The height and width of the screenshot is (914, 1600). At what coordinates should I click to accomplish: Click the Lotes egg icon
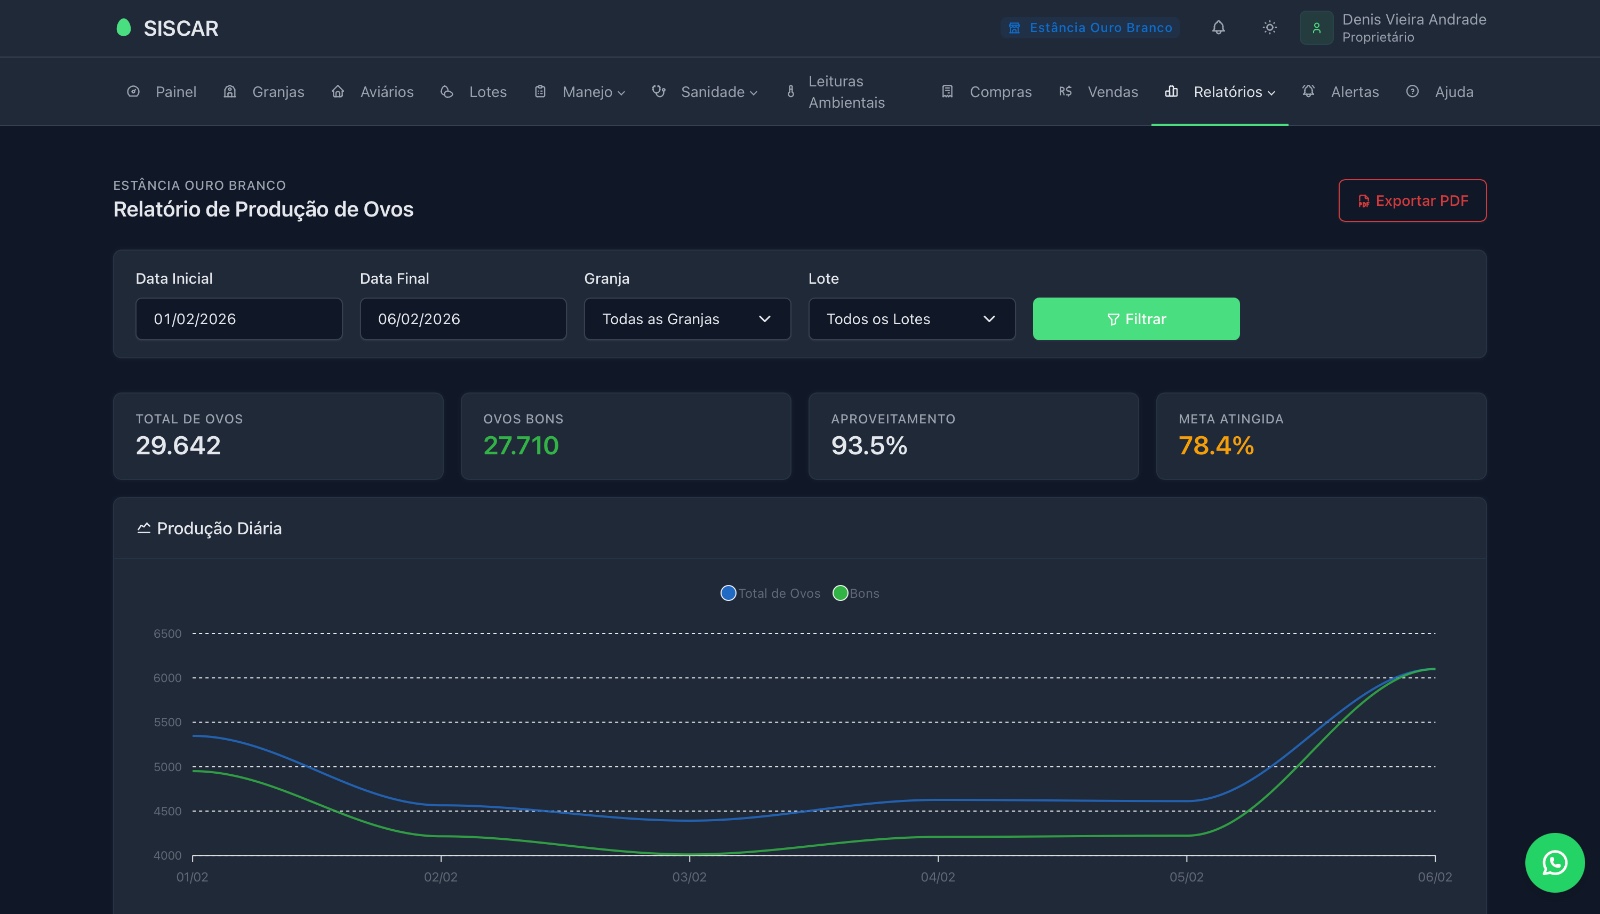click(447, 91)
